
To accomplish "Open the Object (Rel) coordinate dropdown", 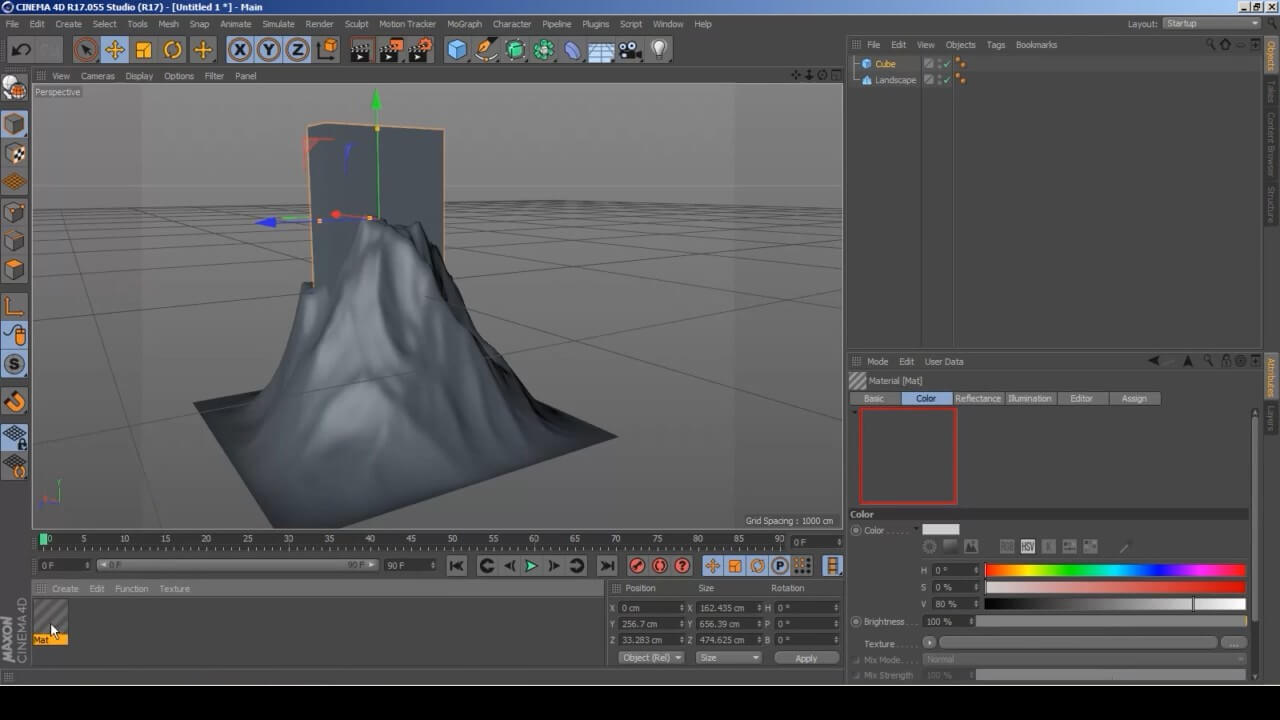I will pos(651,658).
